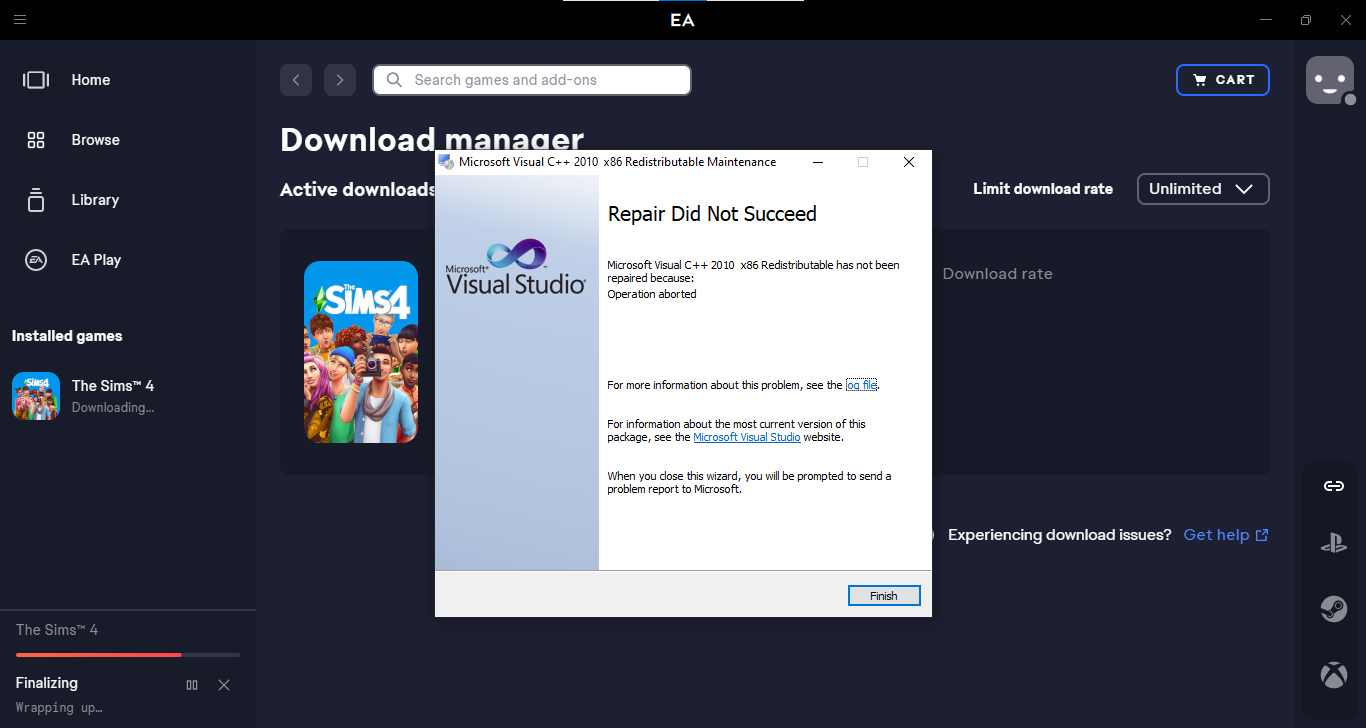Pause The Sims 4 download
1366x728 pixels.
[192, 685]
